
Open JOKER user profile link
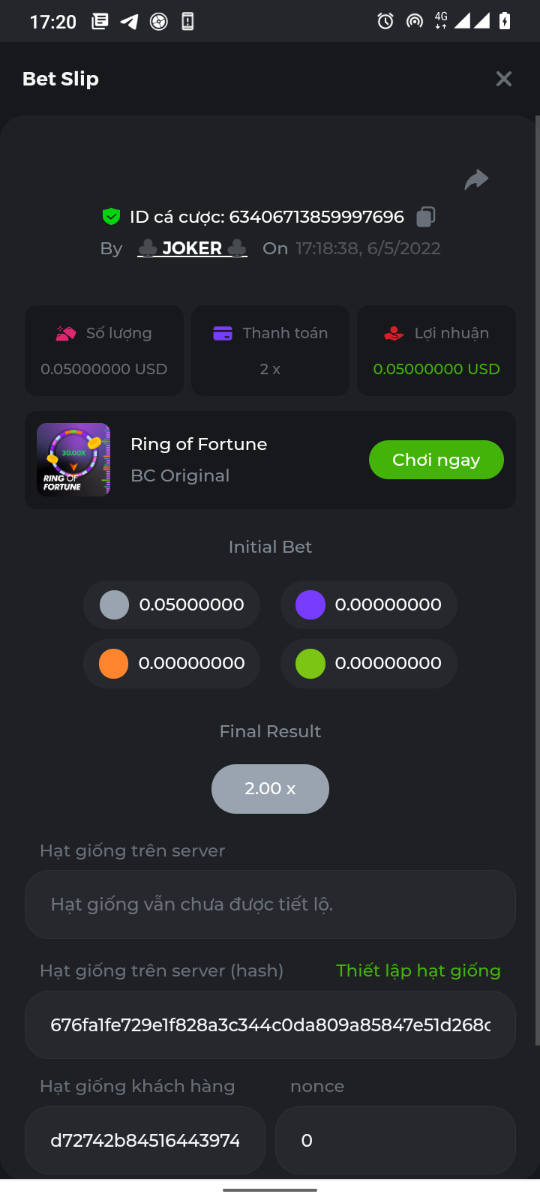[x=192, y=248]
